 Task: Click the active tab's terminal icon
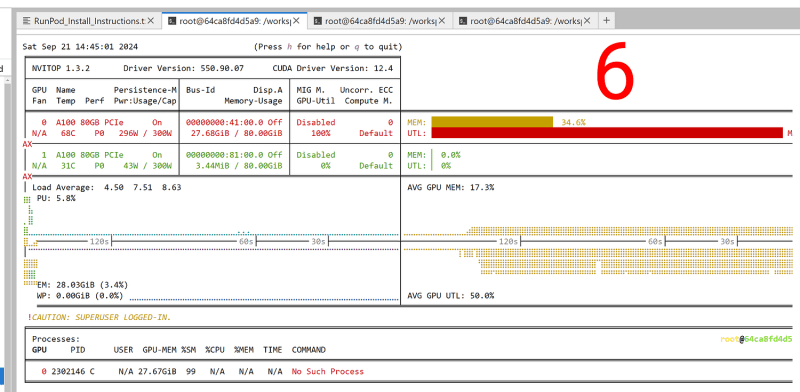click(172, 21)
